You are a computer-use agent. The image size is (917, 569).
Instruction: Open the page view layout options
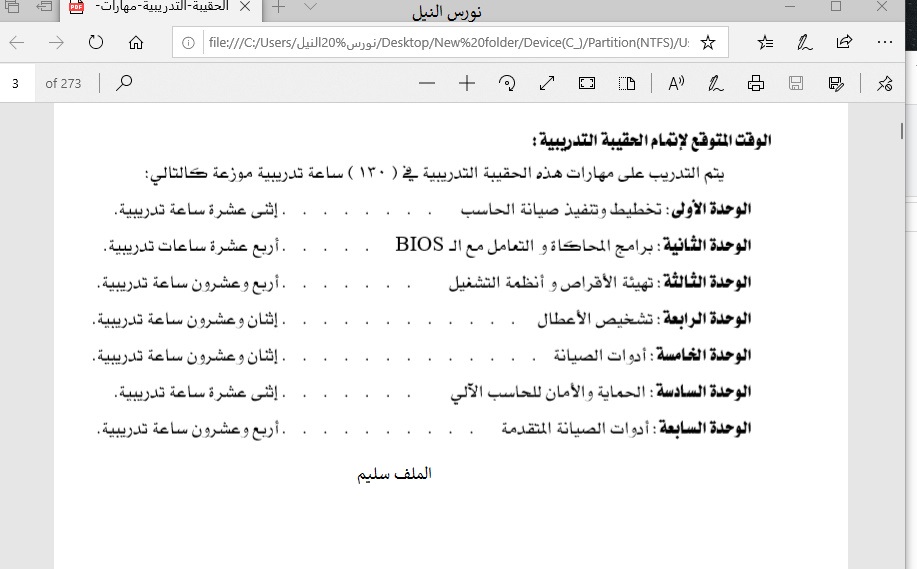tap(628, 84)
